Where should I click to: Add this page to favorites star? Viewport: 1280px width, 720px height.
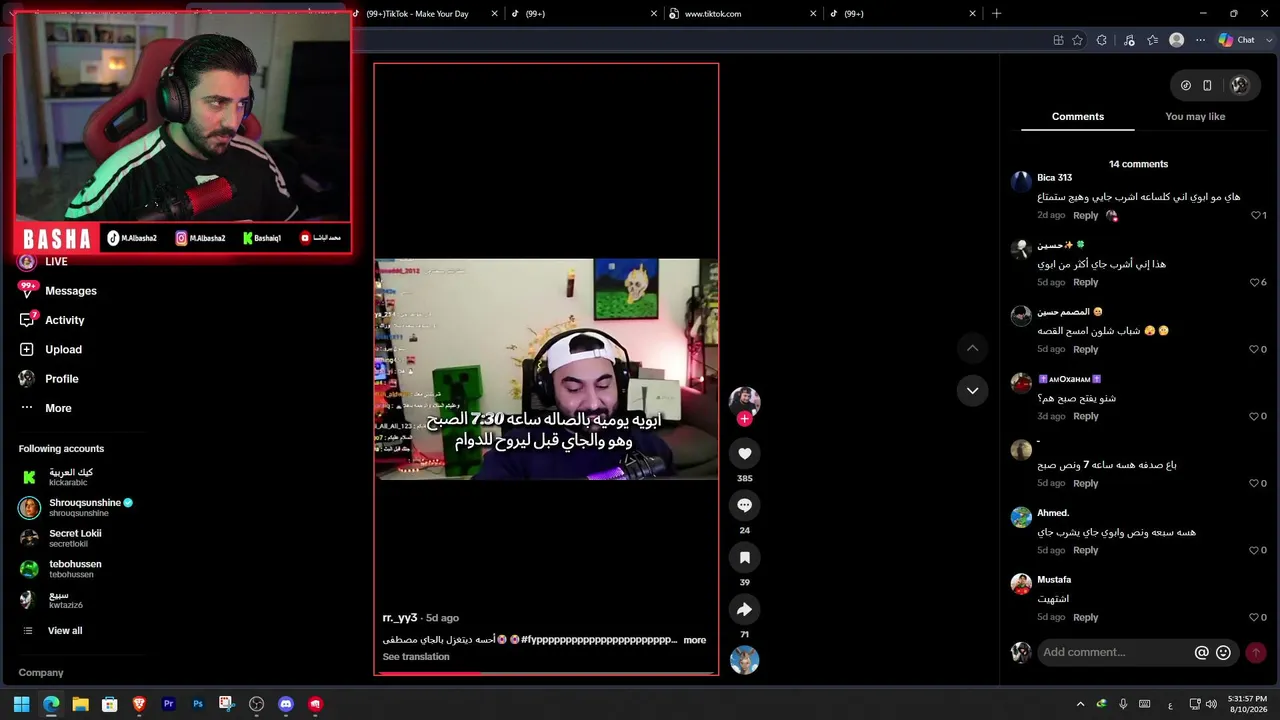point(1077,40)
